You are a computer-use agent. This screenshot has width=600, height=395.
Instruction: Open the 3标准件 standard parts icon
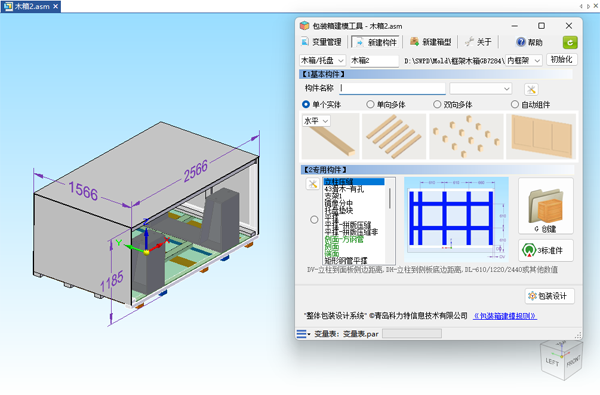click(x=546, y=250)
